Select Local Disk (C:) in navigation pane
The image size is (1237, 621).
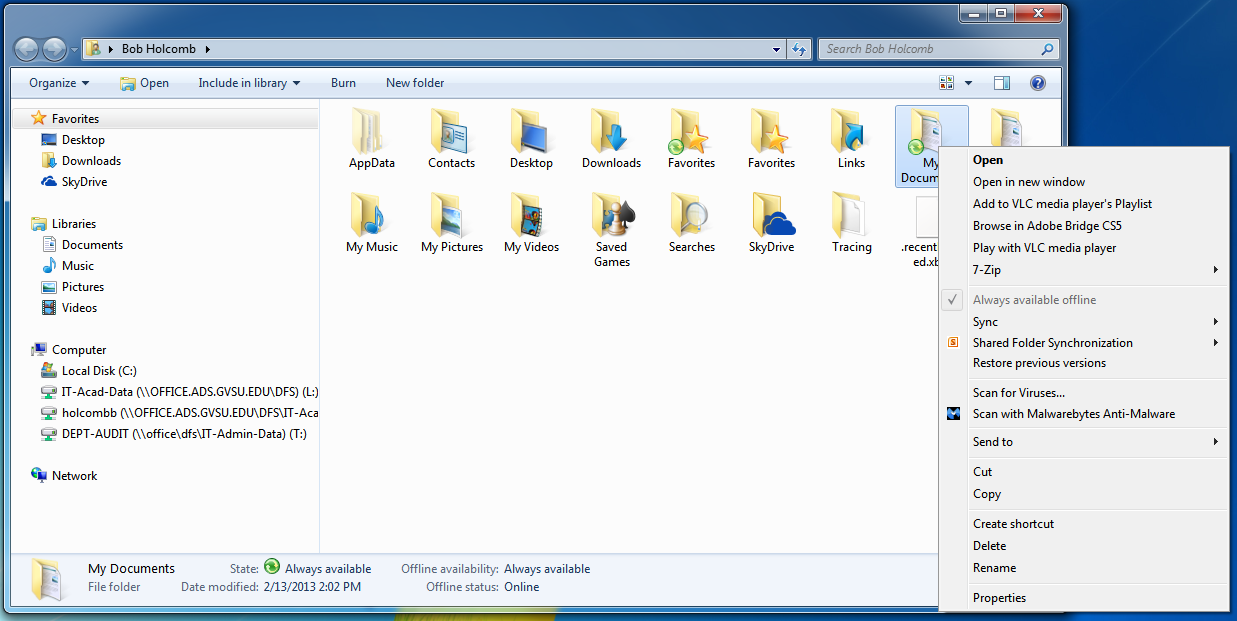(x=99, y=371)
